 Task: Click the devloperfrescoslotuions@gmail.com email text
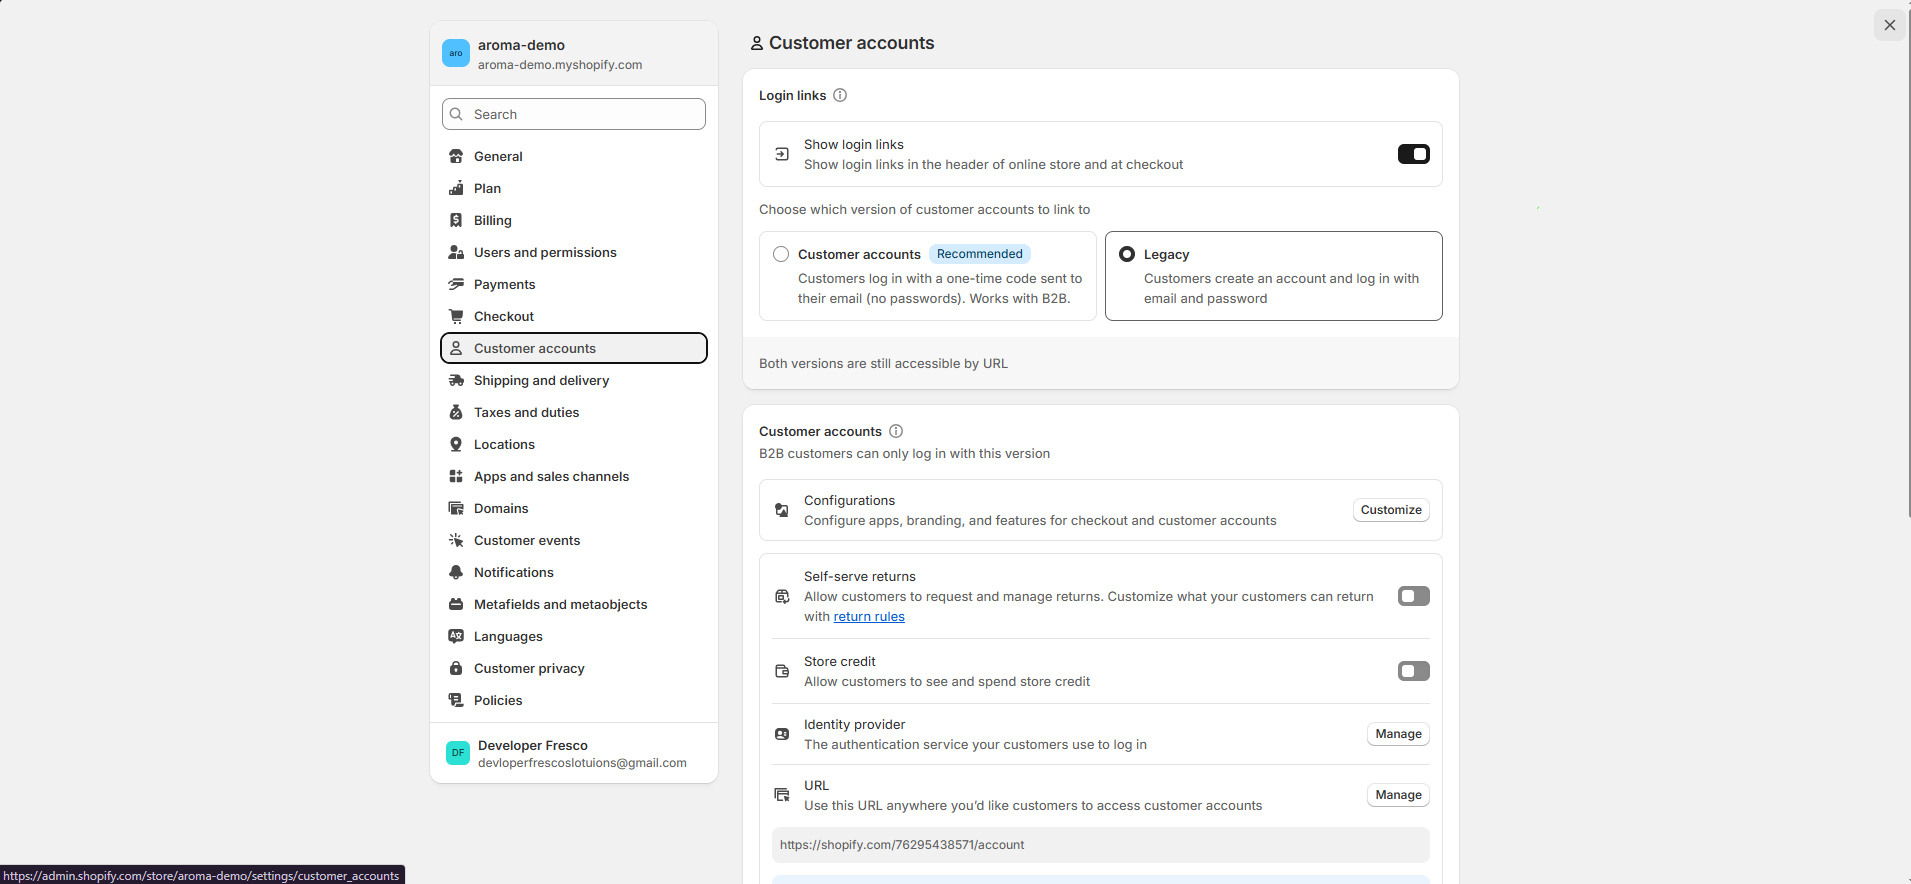tap(582, 763)
